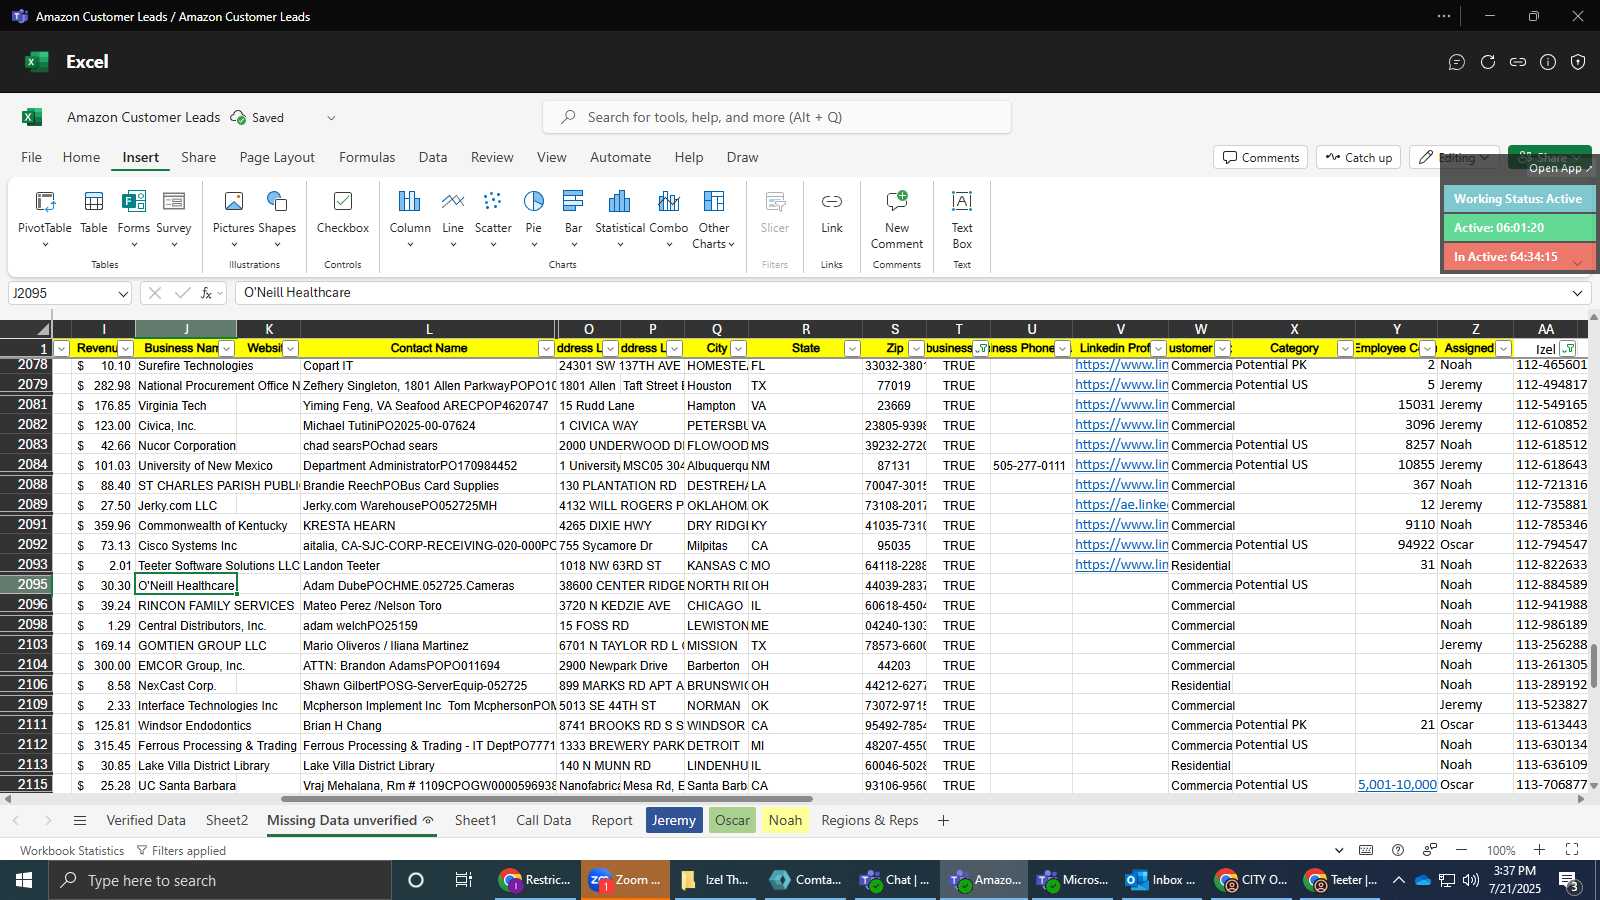
Task: Click the horizontal scrollbar thumb
Action: [547, 799]
